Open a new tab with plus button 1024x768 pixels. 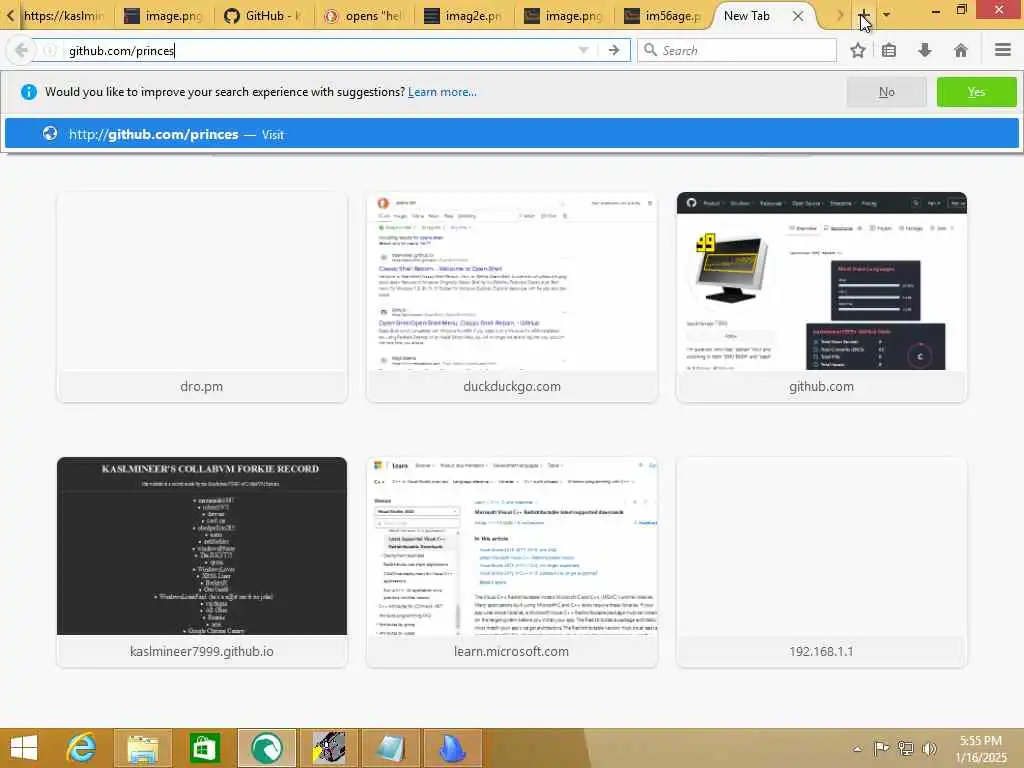(x=863, y=14)
